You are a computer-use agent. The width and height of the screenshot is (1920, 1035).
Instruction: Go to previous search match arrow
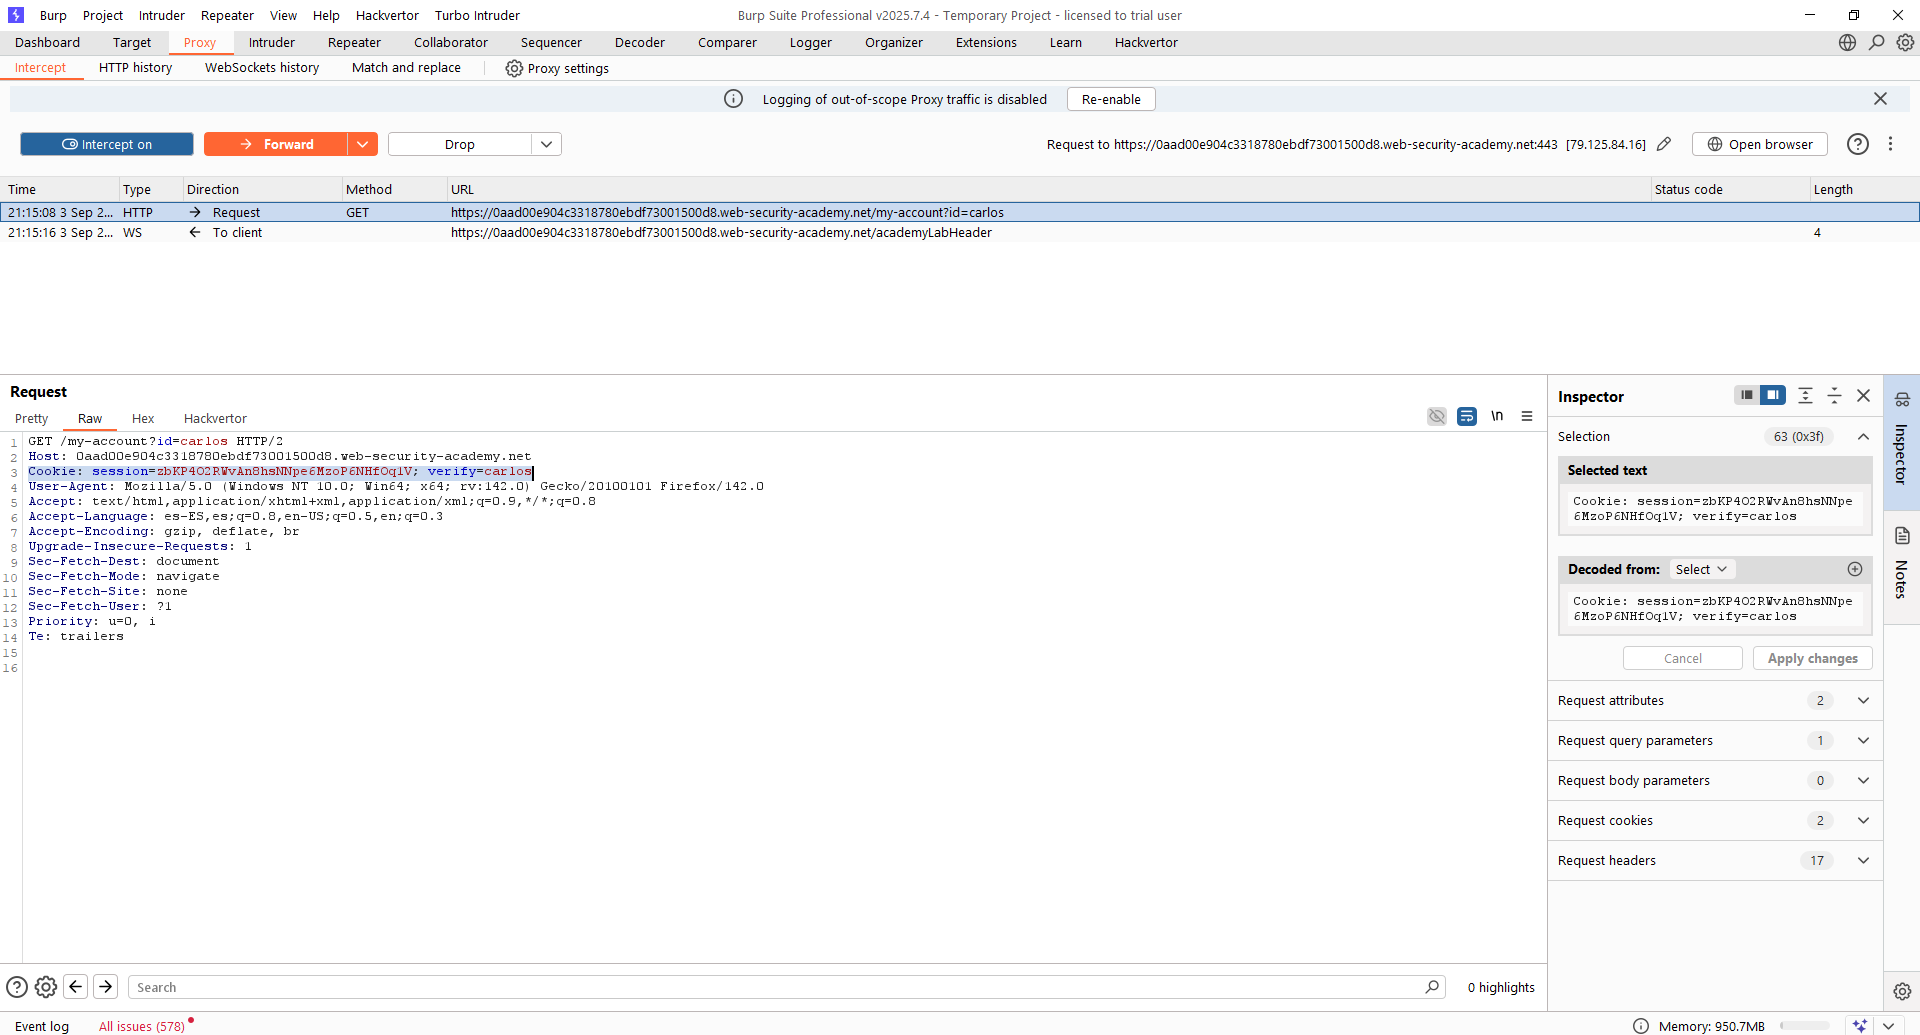click(75, 987)
